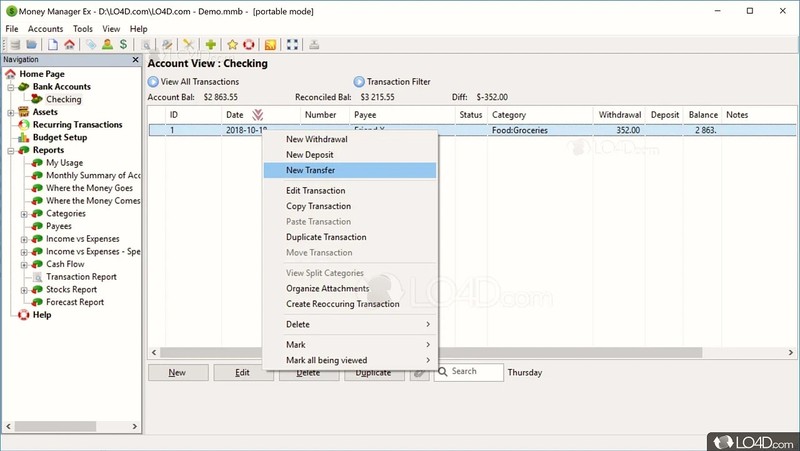Open Mark all being viewed submenu
This screenshot has width=800, height=451.
click(350, 360)
